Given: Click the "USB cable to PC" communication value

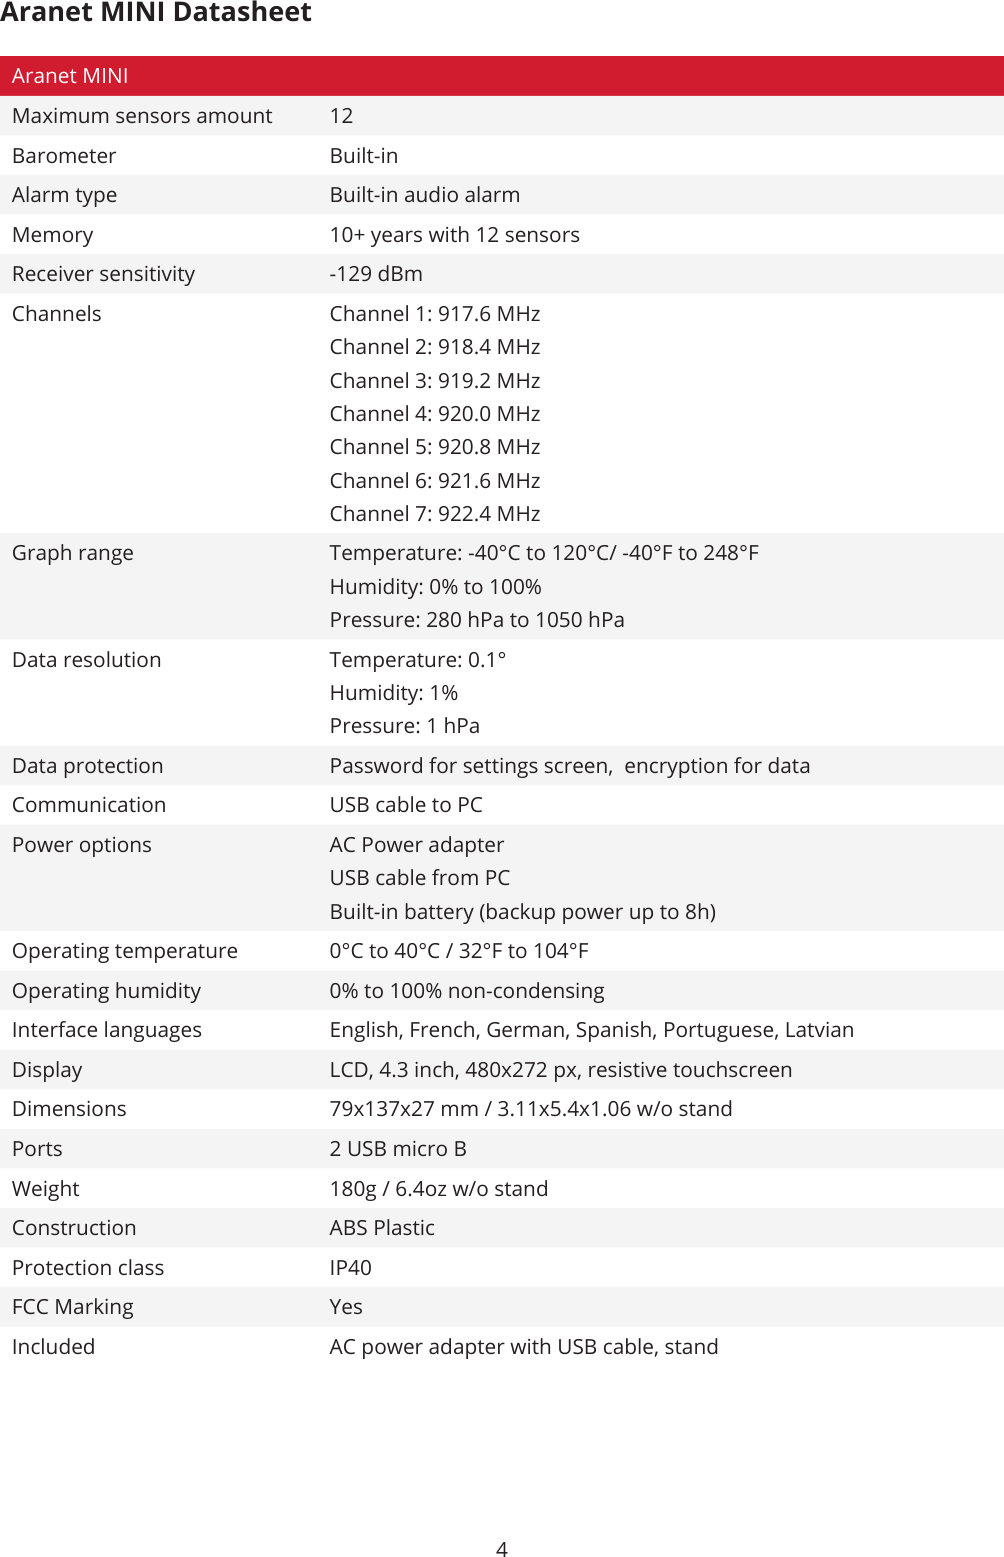Looking at the screenshot, I should [x=405, y=805].
